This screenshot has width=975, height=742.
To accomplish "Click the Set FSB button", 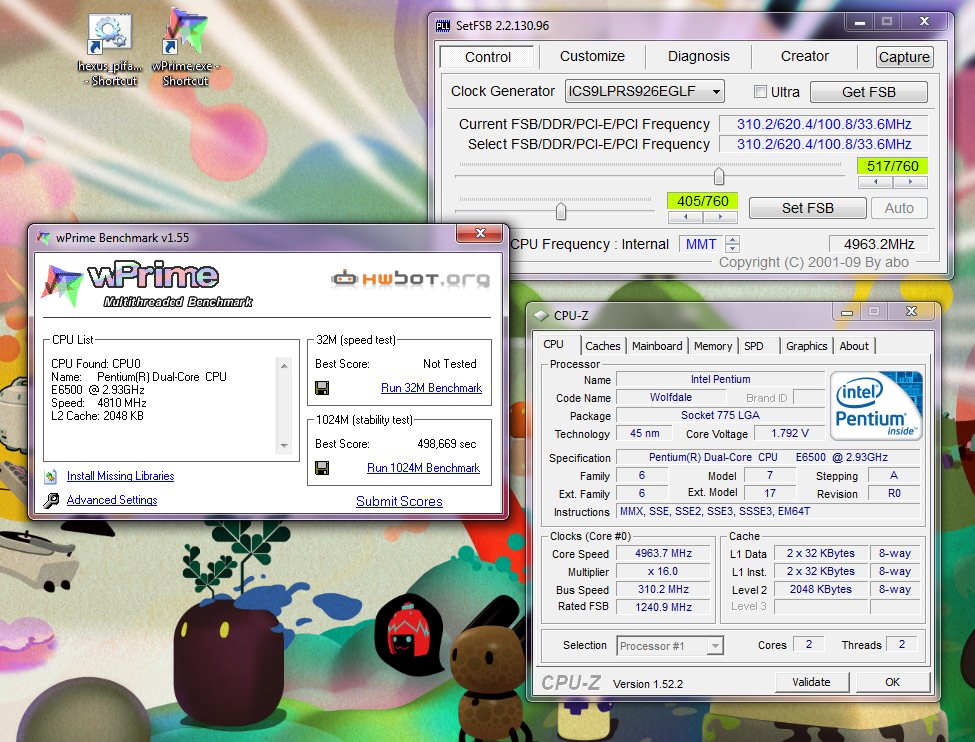I will tap(807, 208).
